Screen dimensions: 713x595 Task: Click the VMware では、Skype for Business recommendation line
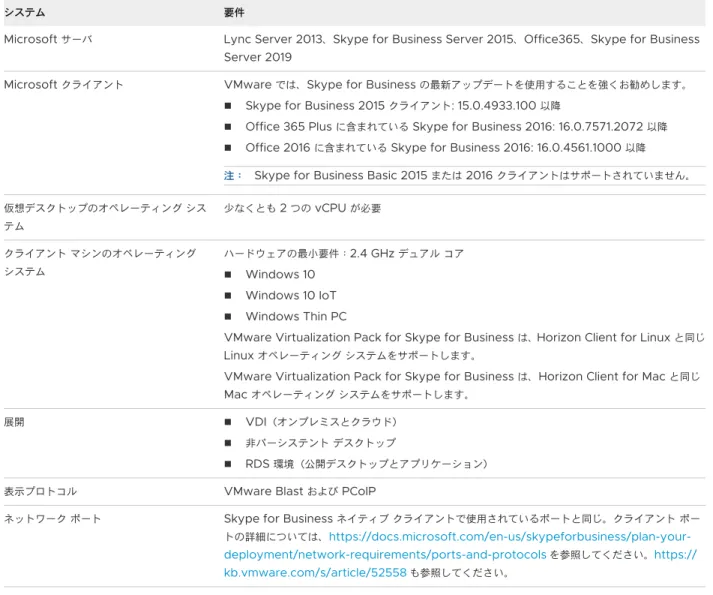456,85
